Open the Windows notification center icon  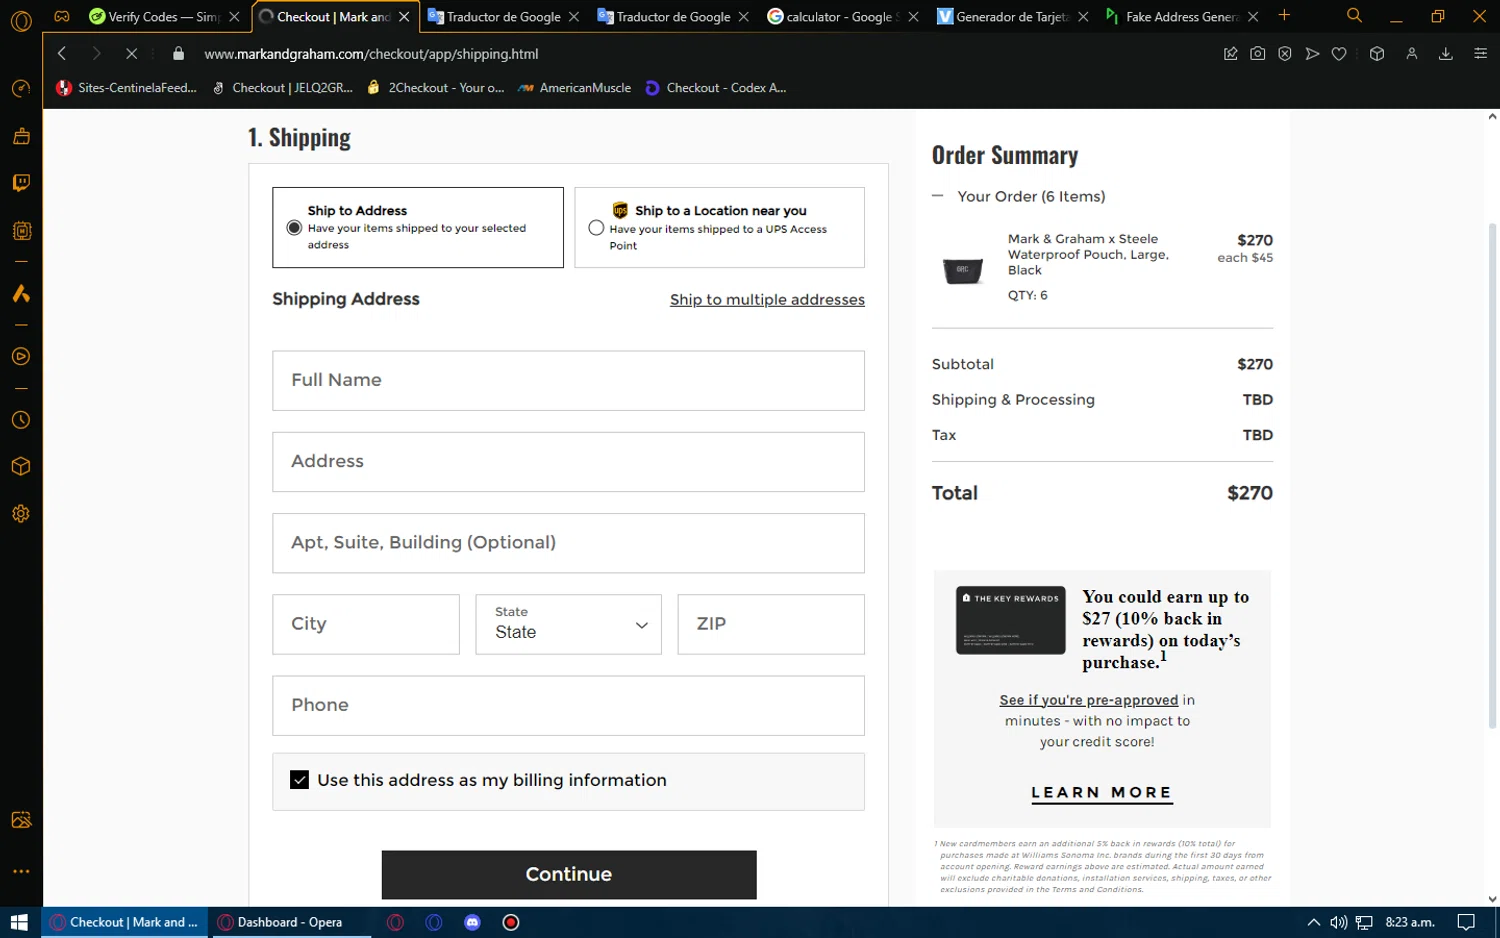(x=1466, y=922)
